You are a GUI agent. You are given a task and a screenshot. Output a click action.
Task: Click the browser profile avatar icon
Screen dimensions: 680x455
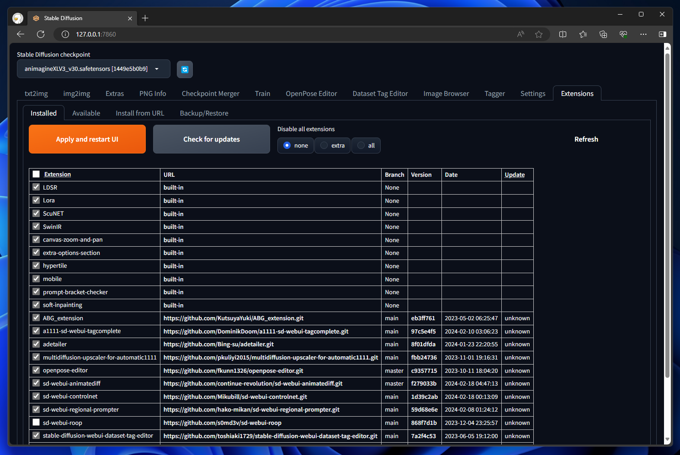18,18
